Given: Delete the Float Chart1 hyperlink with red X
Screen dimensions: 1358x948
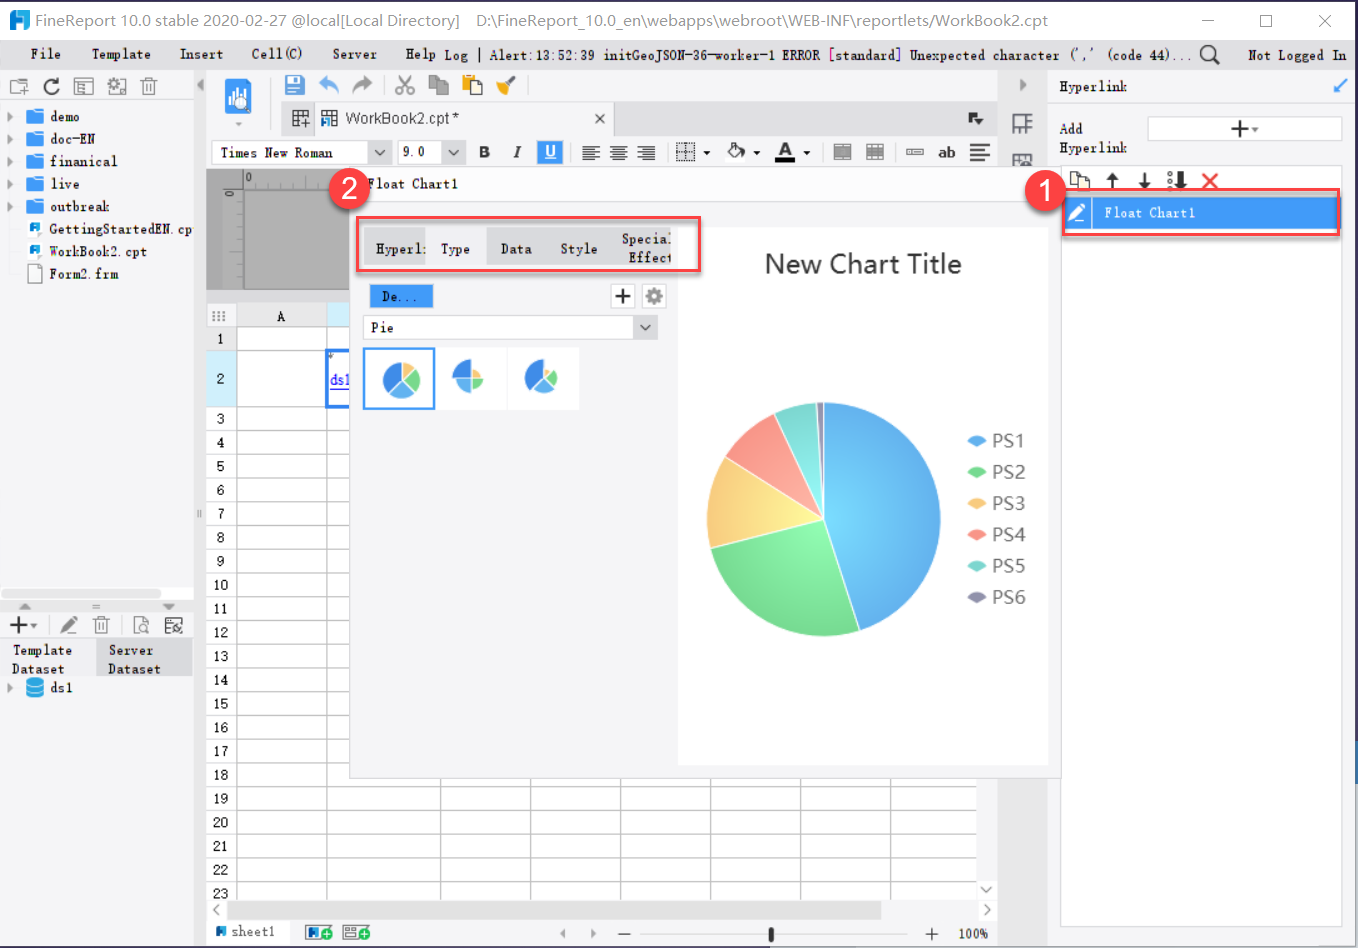Looking at the screenshot, I should pos(1209,180).
